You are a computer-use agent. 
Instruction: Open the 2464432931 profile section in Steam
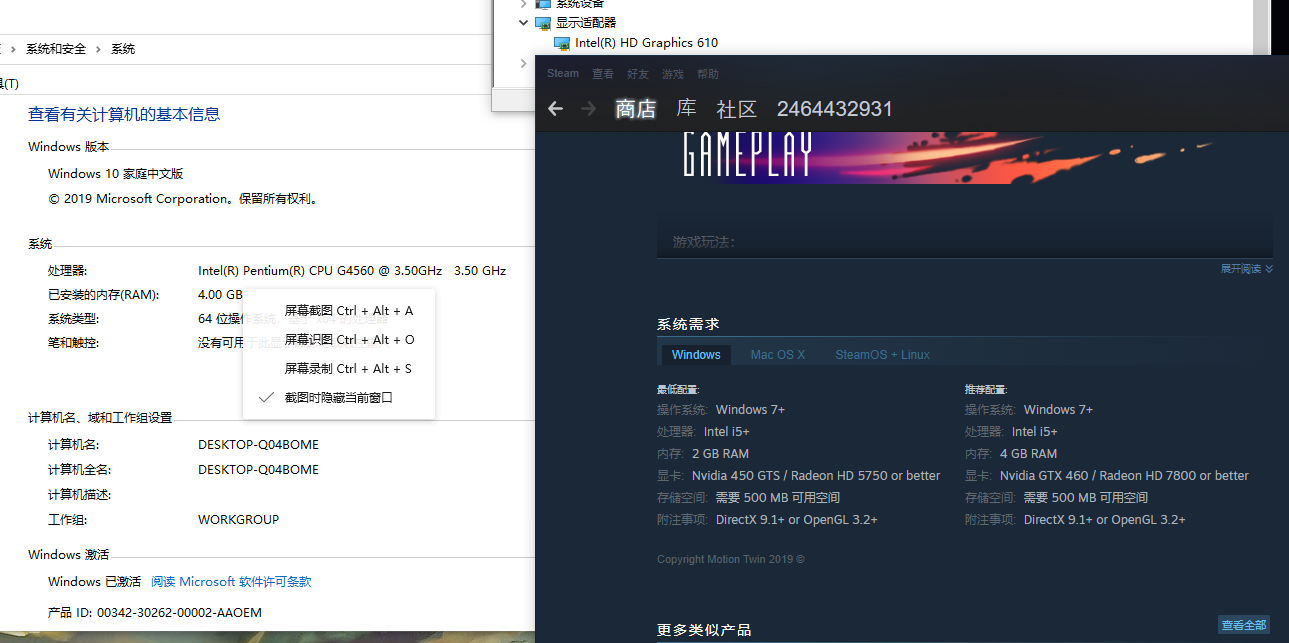tap(834, 109)
